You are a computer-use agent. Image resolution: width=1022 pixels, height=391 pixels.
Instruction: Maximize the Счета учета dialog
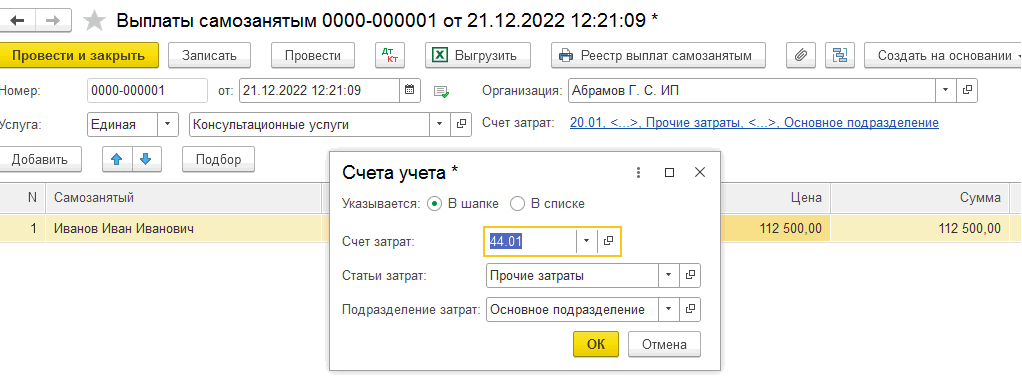669,173
